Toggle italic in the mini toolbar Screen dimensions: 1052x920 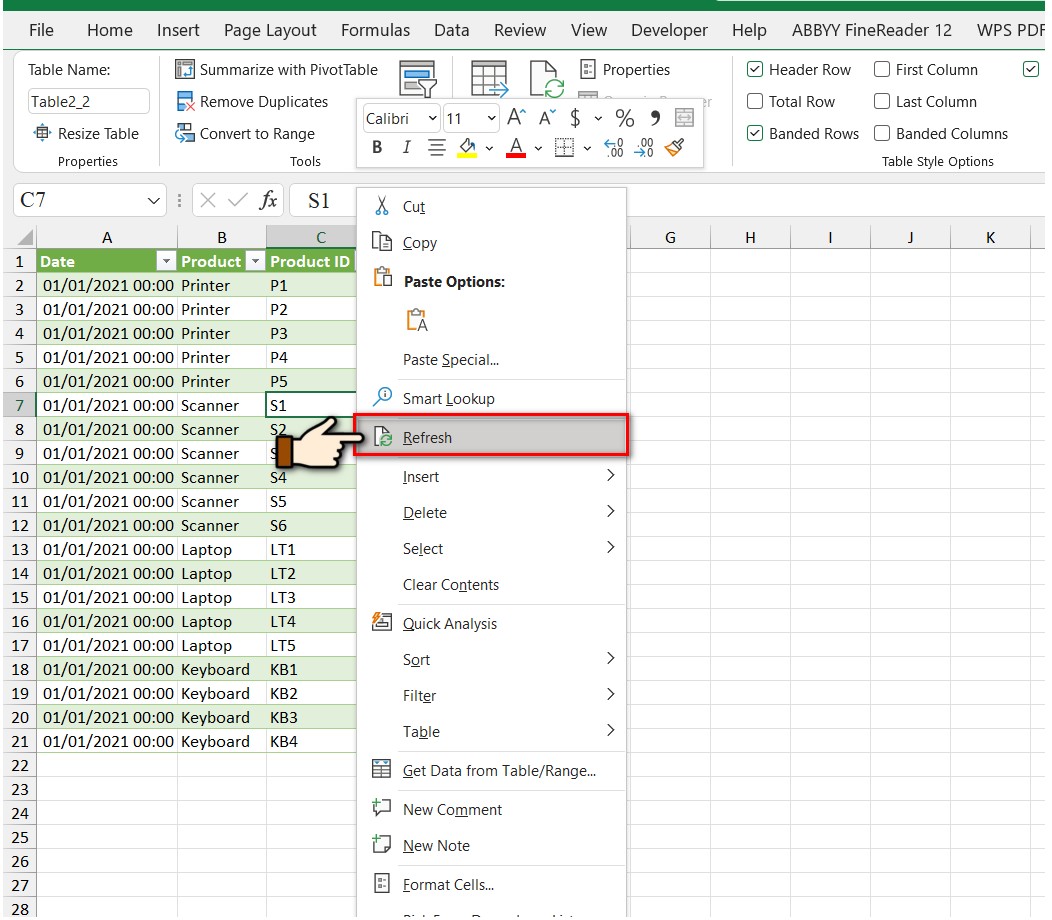(406, 148)
